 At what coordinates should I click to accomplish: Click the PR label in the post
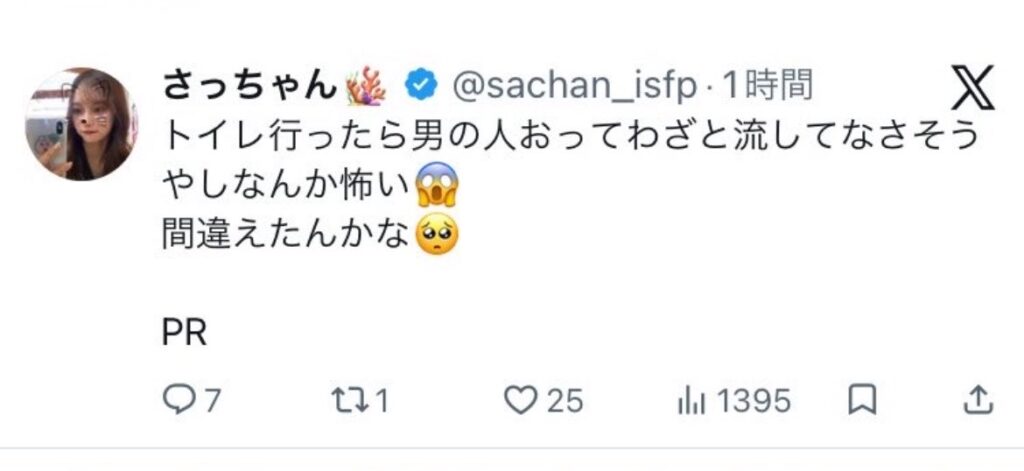pos(183,332)
